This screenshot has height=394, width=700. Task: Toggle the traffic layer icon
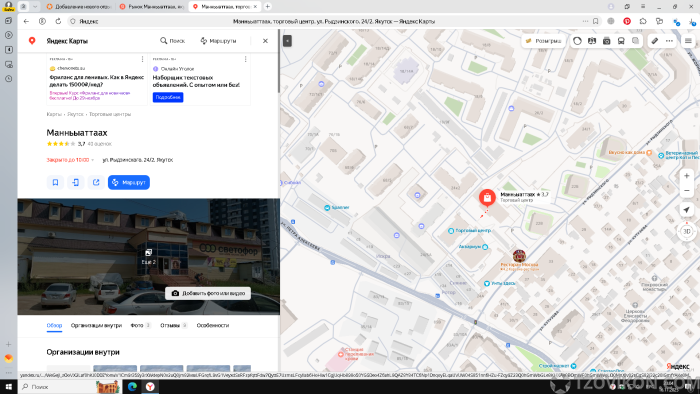coord(577,41)
